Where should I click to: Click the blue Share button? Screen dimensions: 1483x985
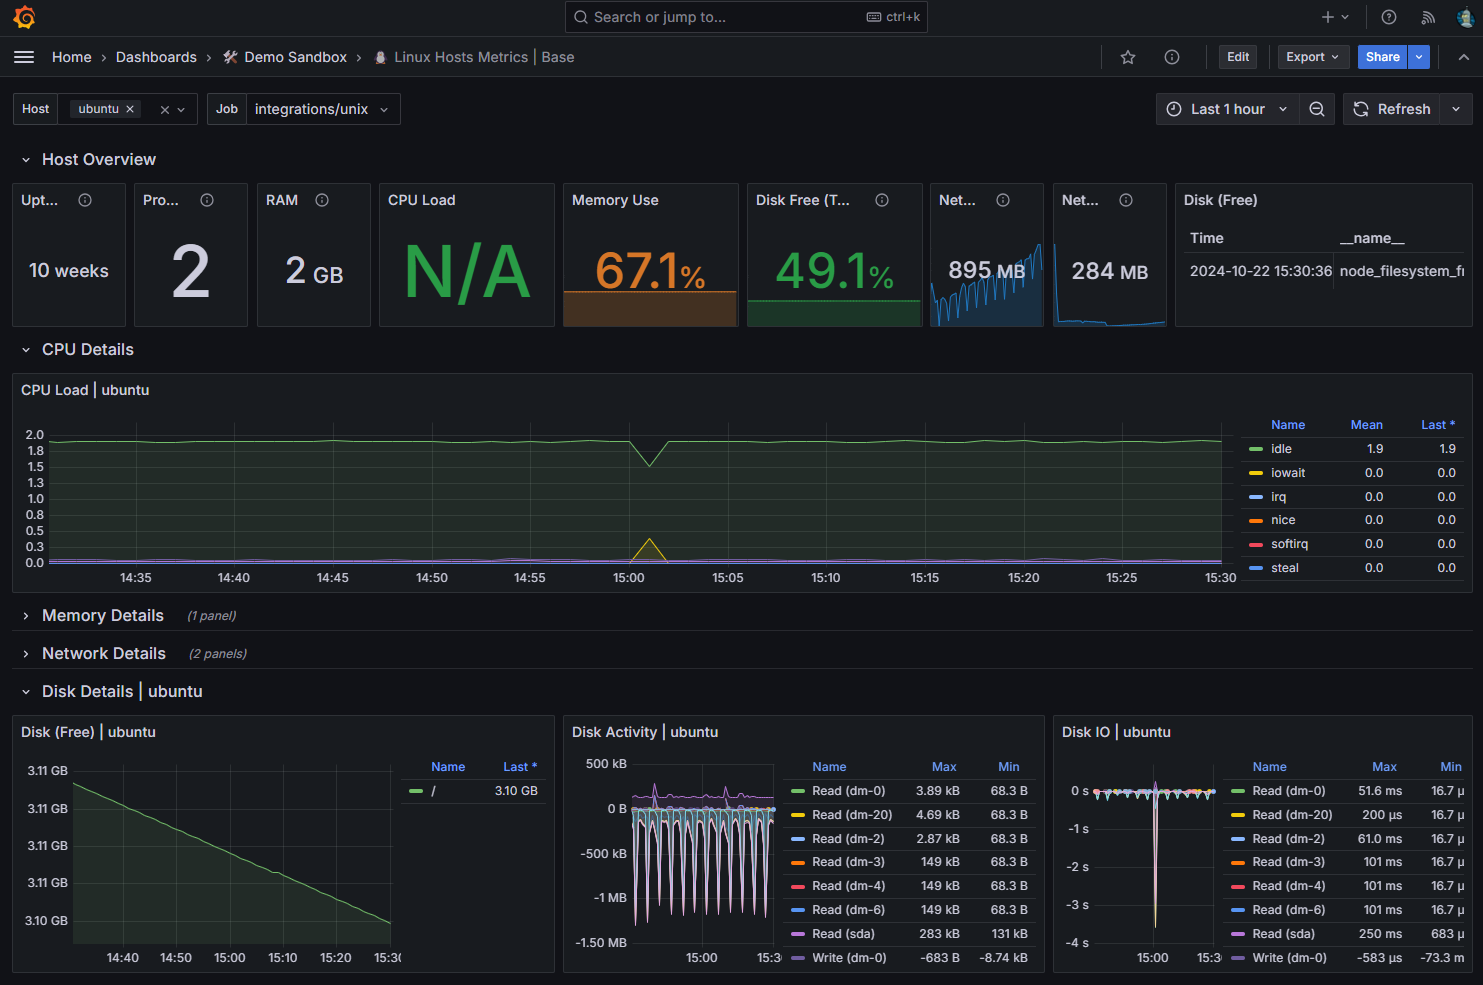[1382, 57]
